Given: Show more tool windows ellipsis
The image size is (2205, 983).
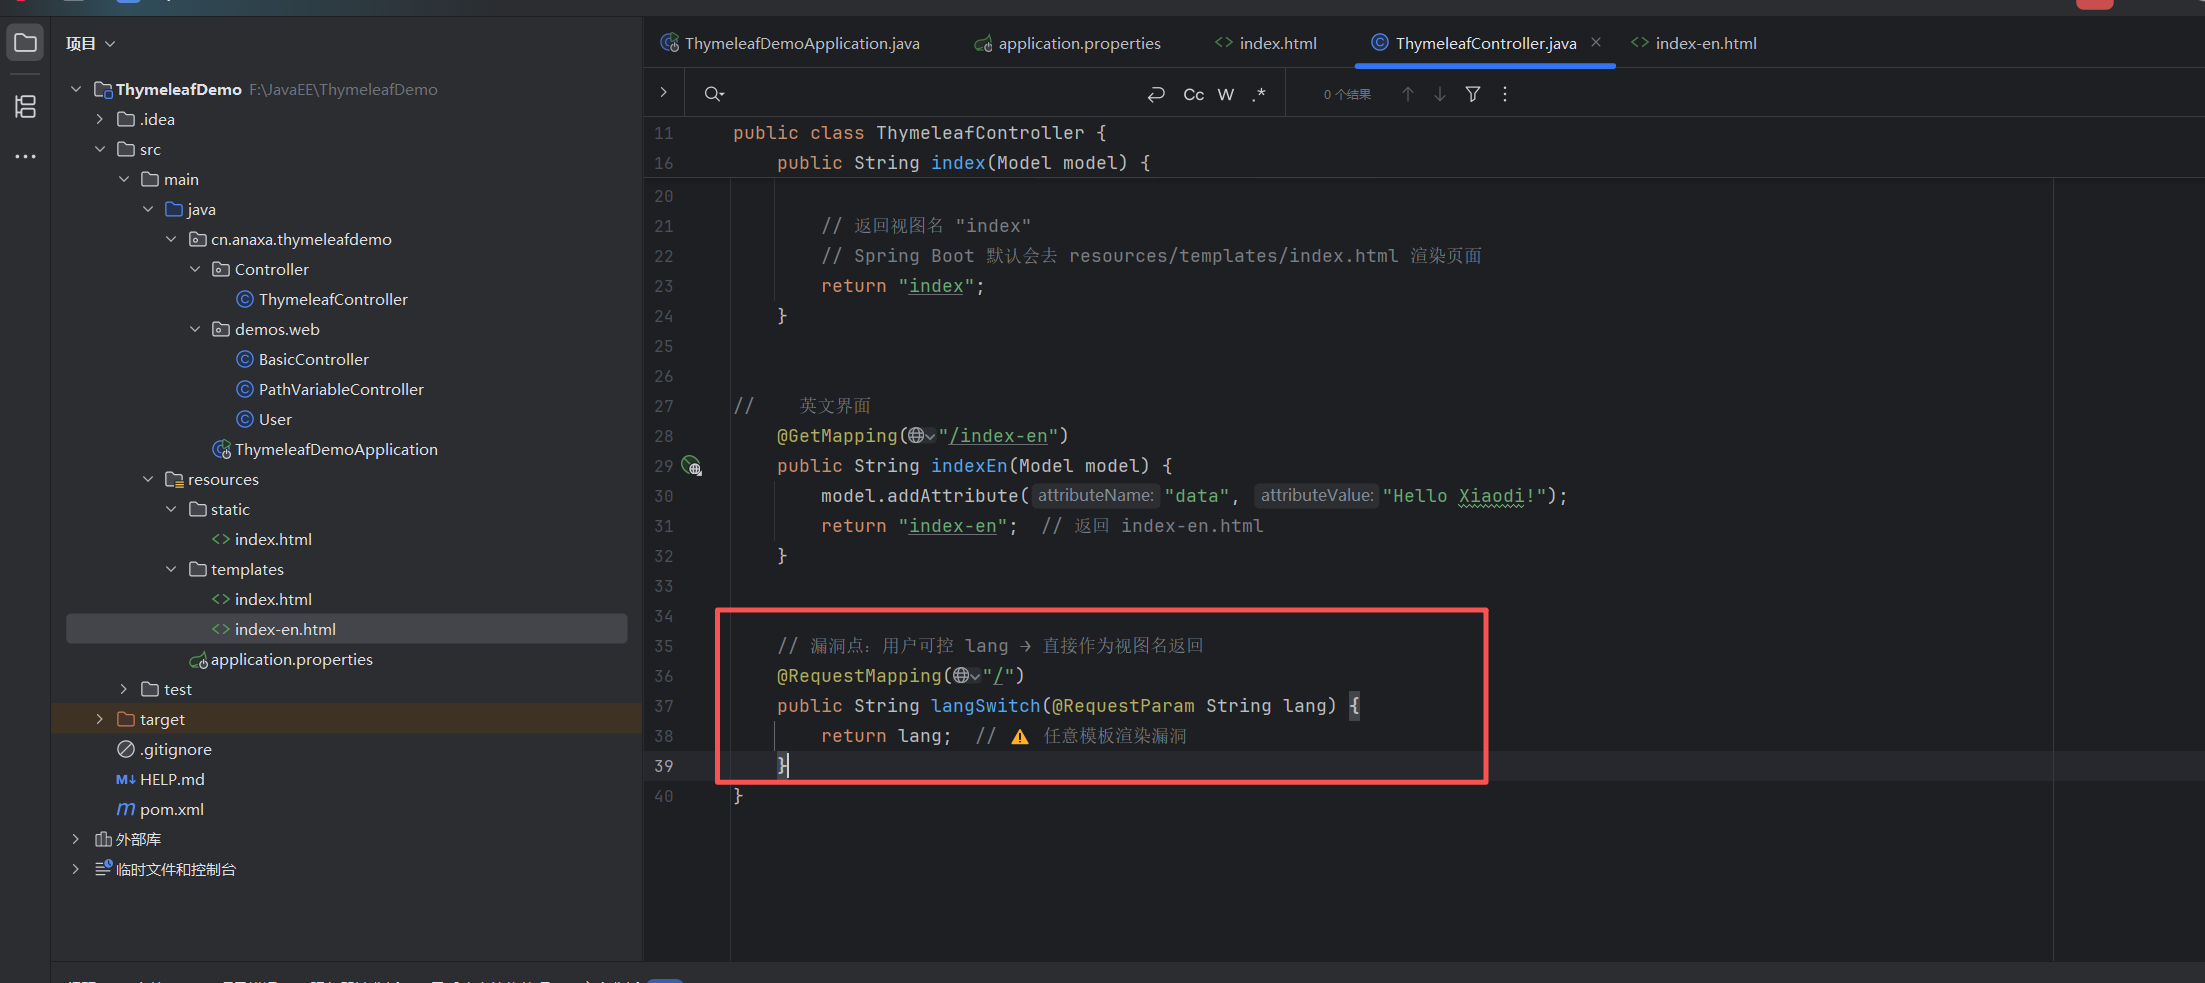Looking at the screenshot, I should (x=25, y=156).
